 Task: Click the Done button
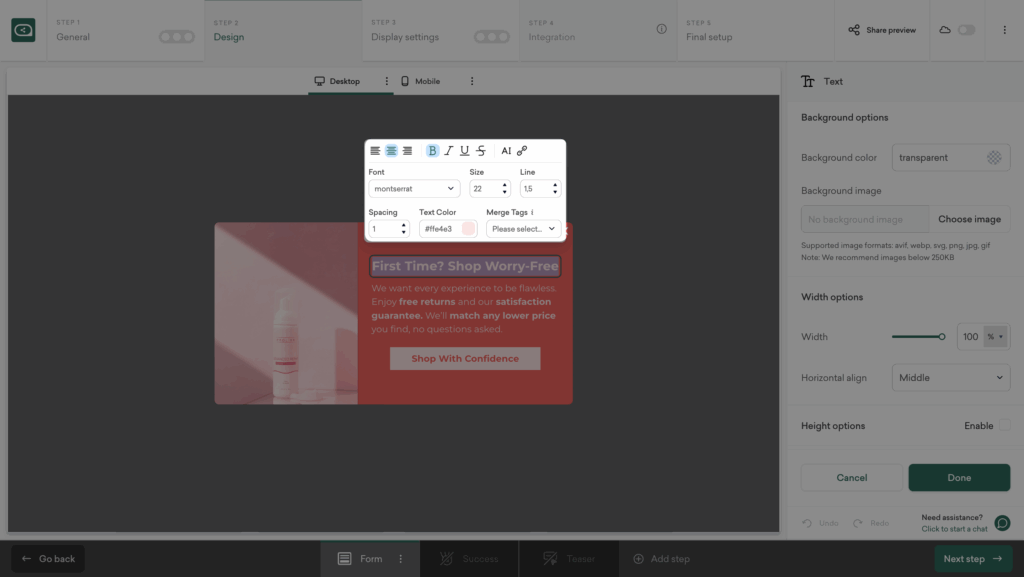tap(958, 478)
